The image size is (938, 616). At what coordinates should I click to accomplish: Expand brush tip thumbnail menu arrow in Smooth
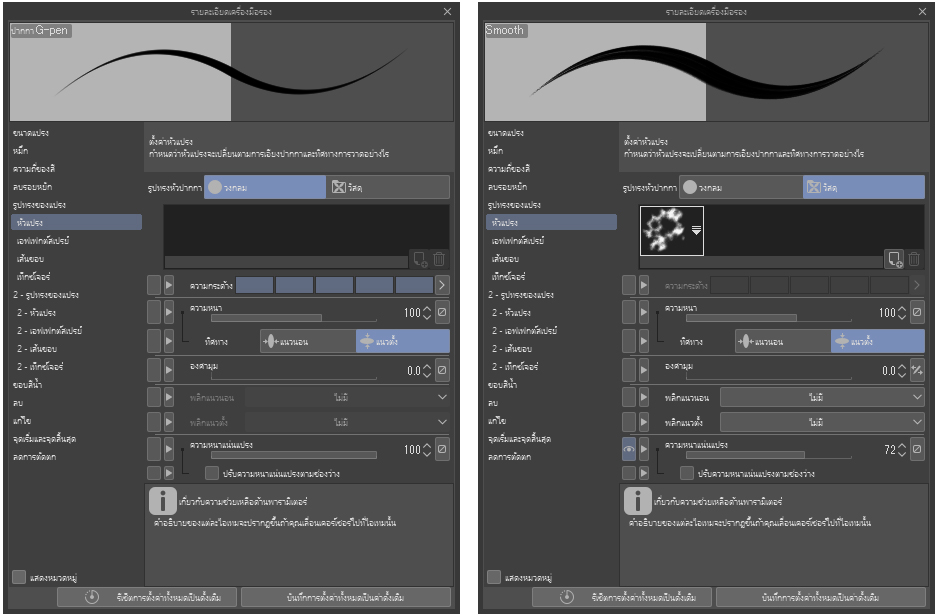(x=697, y=230)
